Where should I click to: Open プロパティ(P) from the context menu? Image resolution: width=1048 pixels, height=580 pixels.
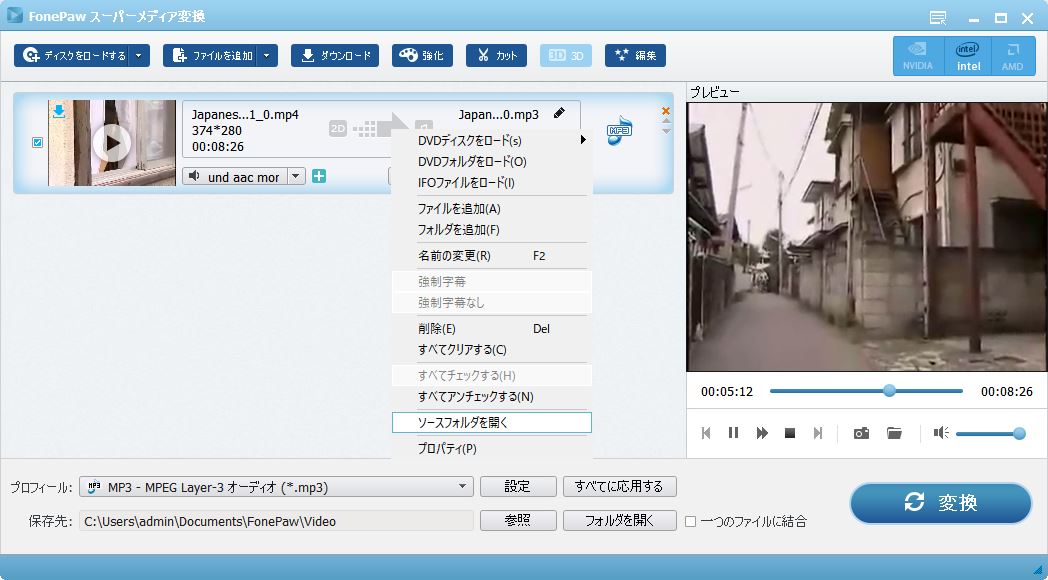[492, 448]
